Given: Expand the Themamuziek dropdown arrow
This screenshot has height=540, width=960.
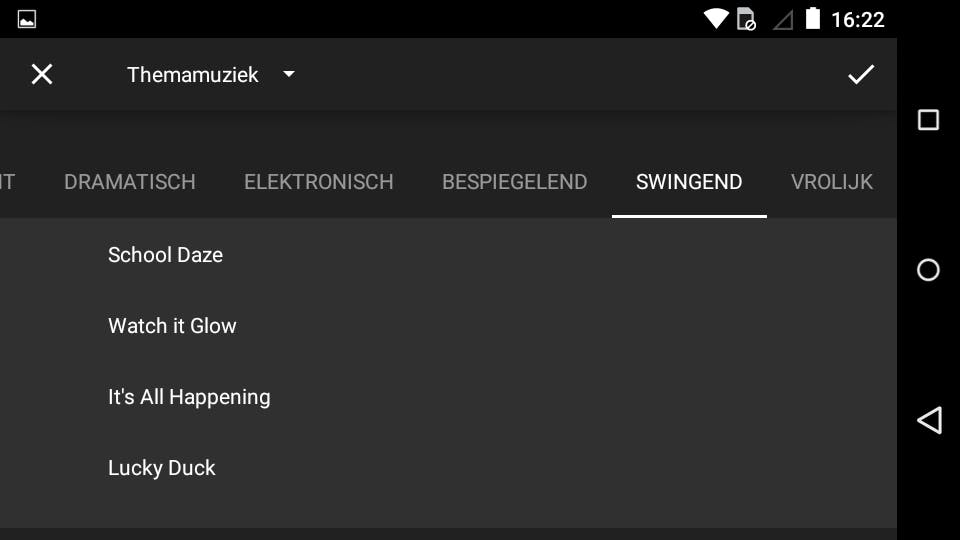Looking at the screenshot, I should pyautogui.click(x=289, y=74).
